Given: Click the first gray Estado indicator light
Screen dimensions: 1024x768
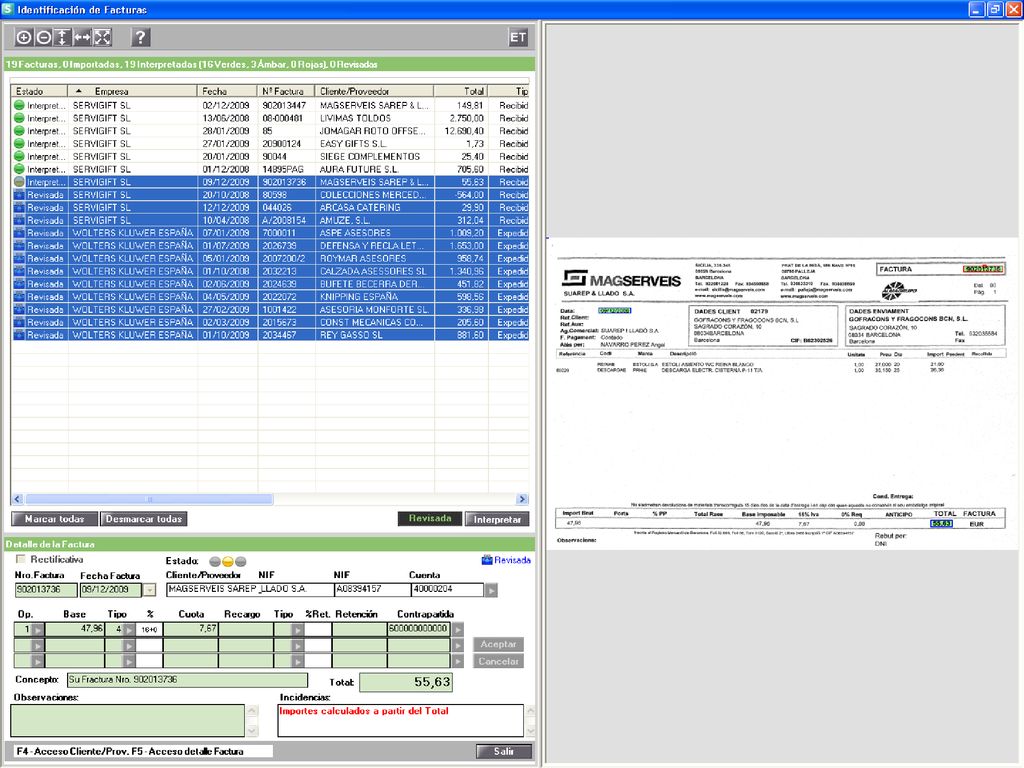Looking at the screenshot, I should 215,562.
